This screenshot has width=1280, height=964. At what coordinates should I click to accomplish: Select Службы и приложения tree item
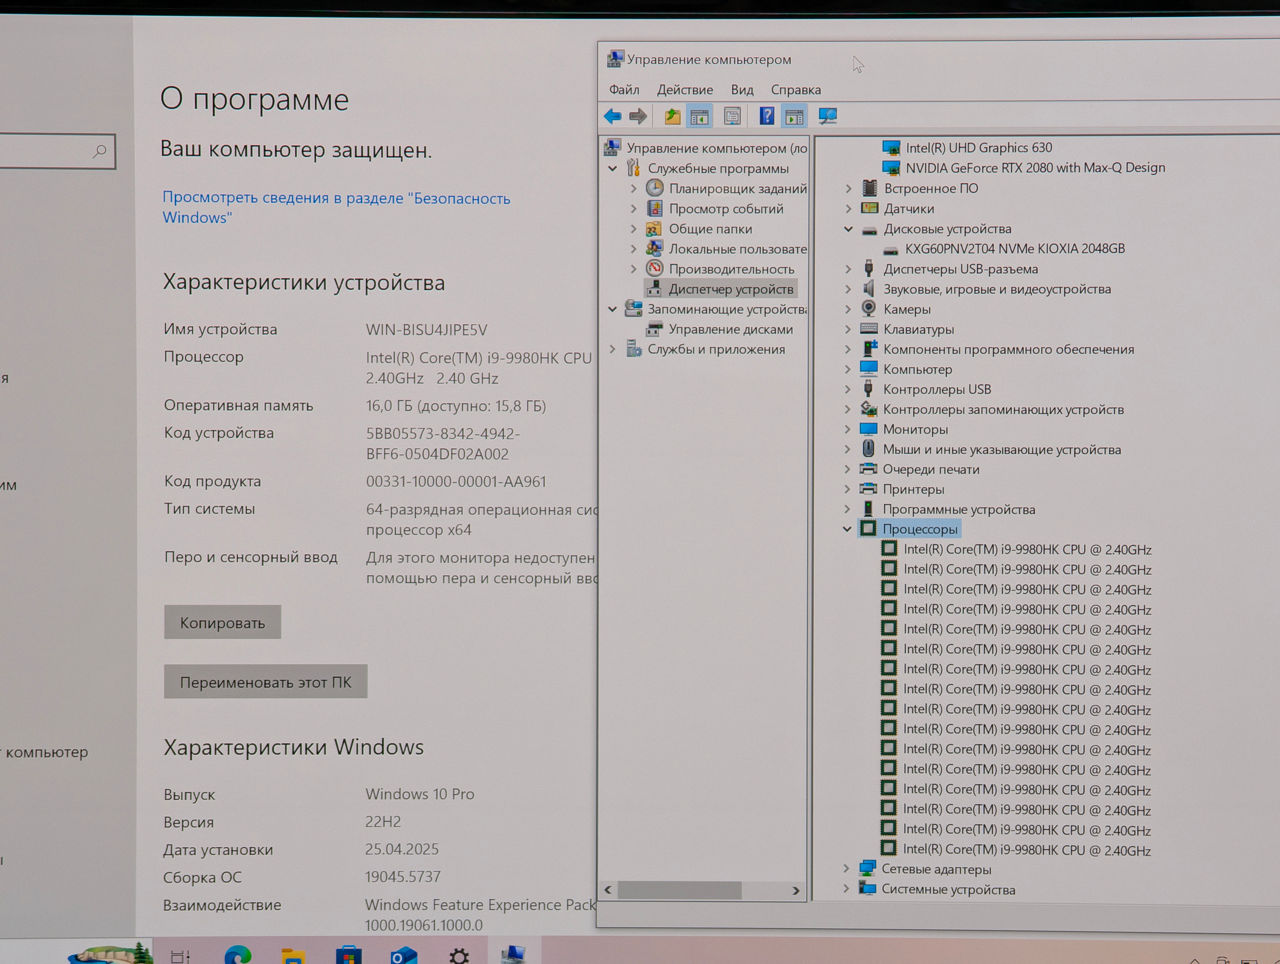[x=716, y=349]
